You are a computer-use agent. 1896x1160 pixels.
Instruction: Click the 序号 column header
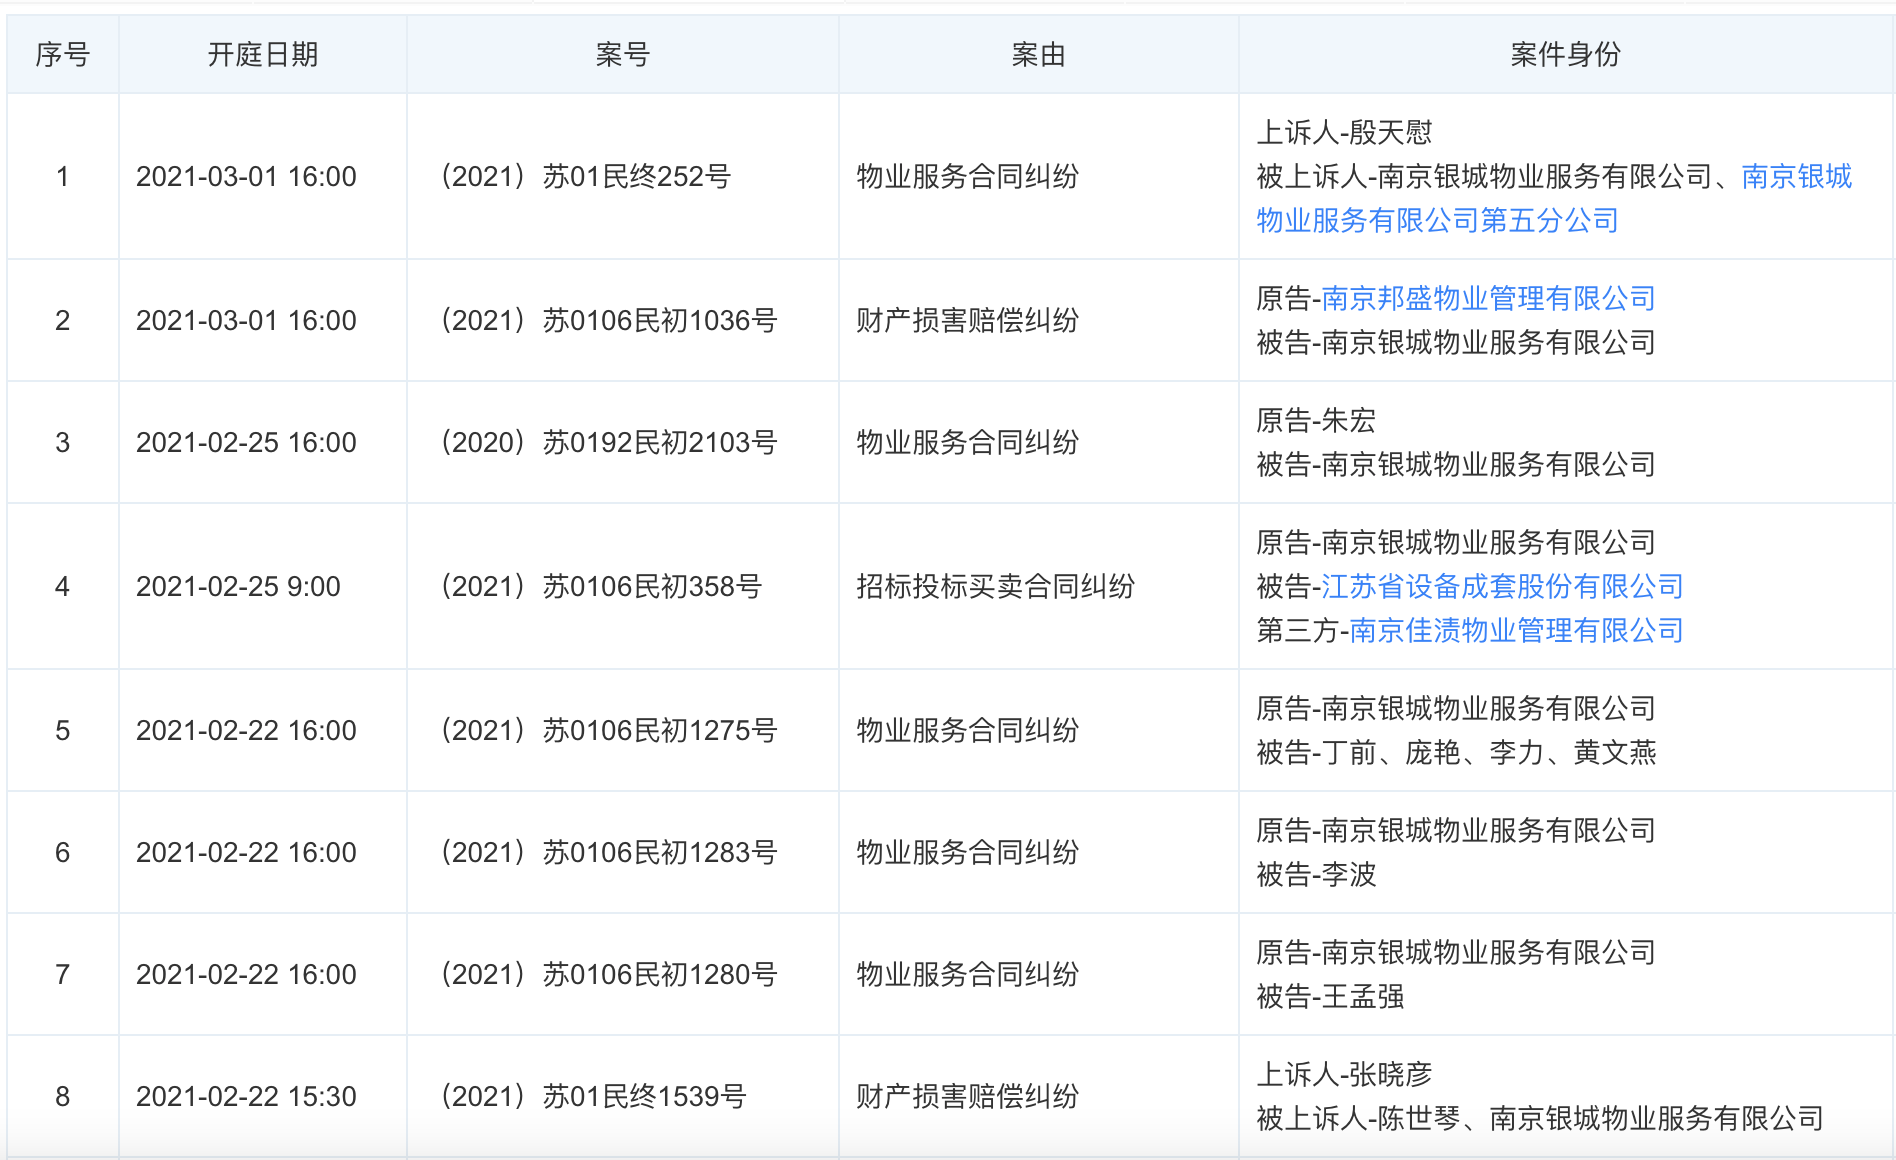pyautogui.click(x=63, y=54)
